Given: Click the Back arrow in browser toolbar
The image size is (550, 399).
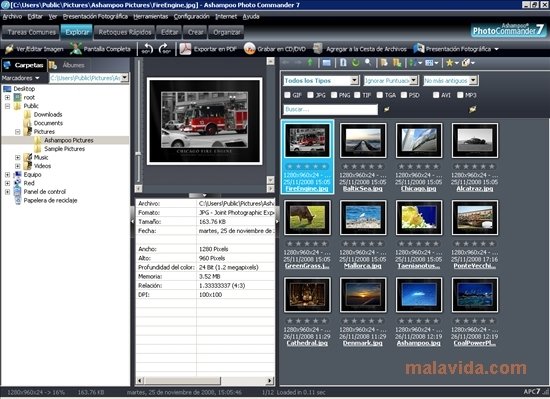Looking at the screenshot, I should pyautogui.click(x=286, y=62).
